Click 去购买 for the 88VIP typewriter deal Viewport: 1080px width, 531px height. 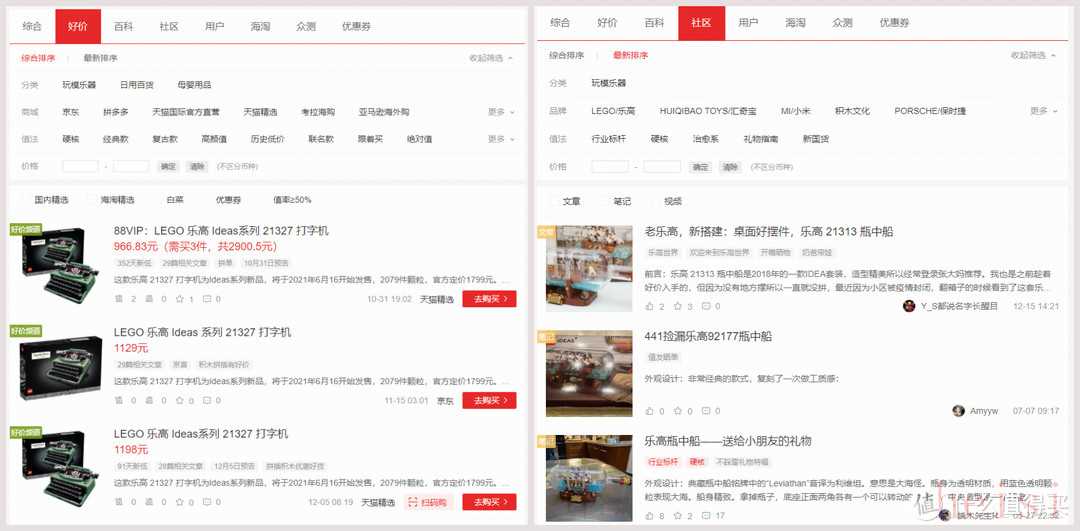click(x=489, y=299)
